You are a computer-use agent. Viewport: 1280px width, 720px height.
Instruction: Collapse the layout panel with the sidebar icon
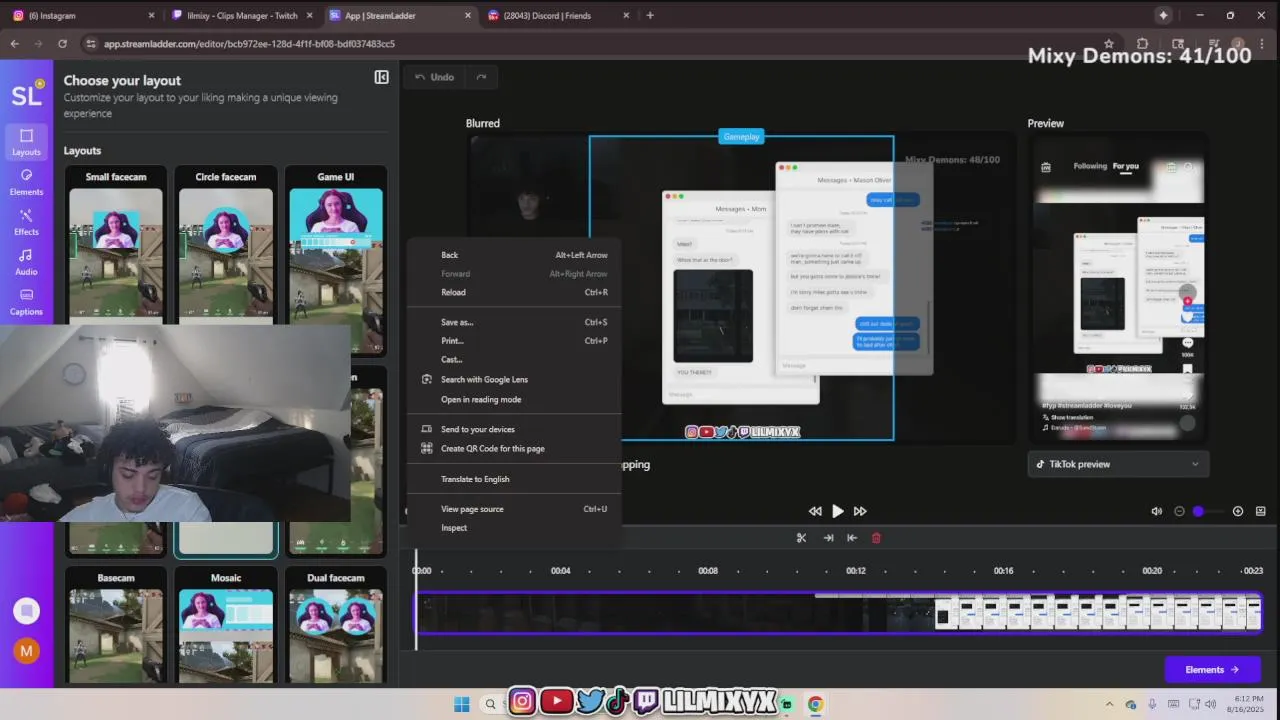coord(381,77)
